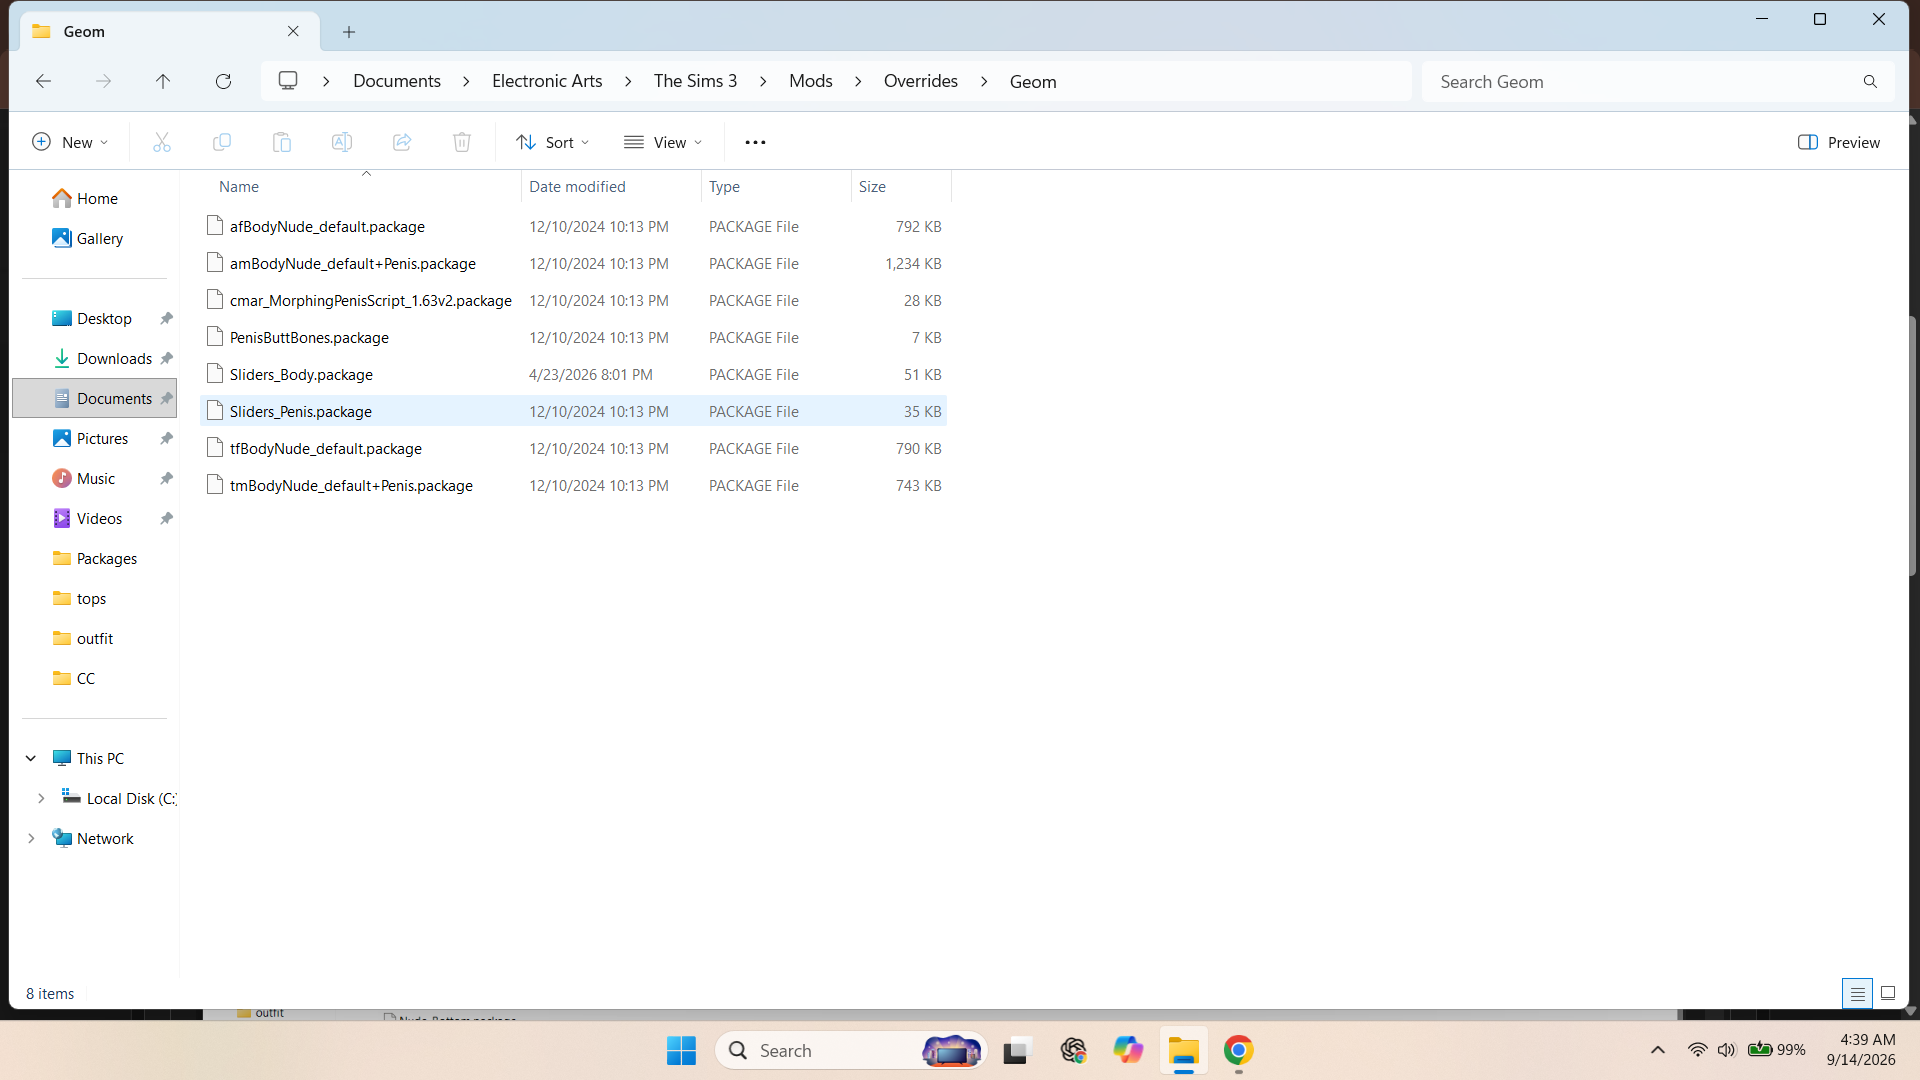This screenshot has width=1920, height=1080.
Task: Select tfBodyNude_default.package file
Action: 574,448
